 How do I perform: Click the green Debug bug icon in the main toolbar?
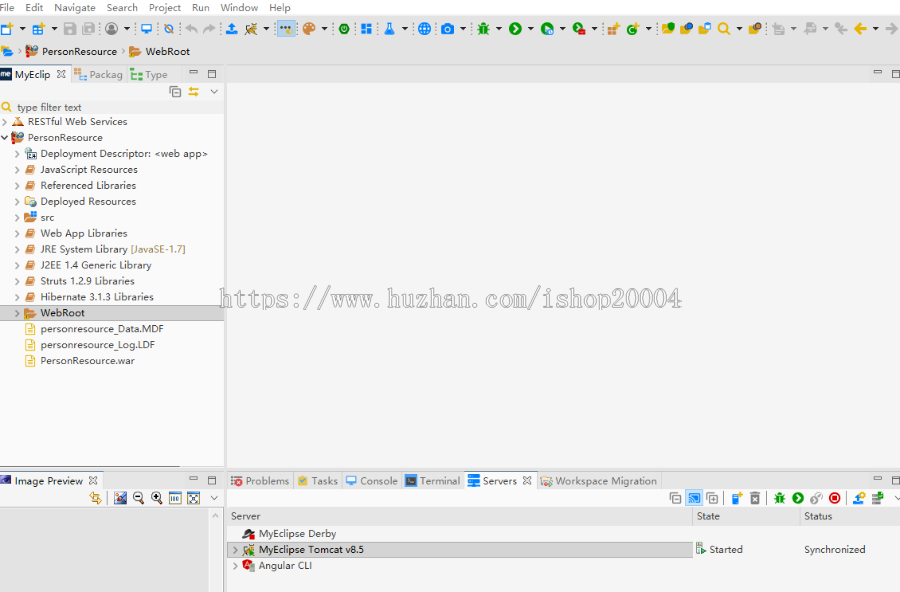[483, 29]
